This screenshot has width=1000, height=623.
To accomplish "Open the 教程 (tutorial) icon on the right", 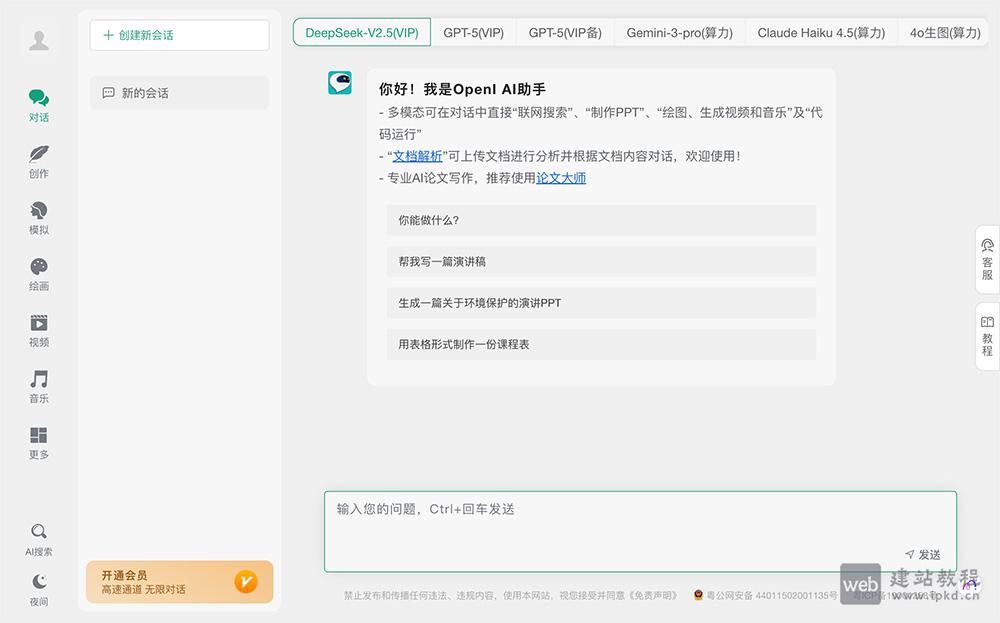I will tap(987, 335).
